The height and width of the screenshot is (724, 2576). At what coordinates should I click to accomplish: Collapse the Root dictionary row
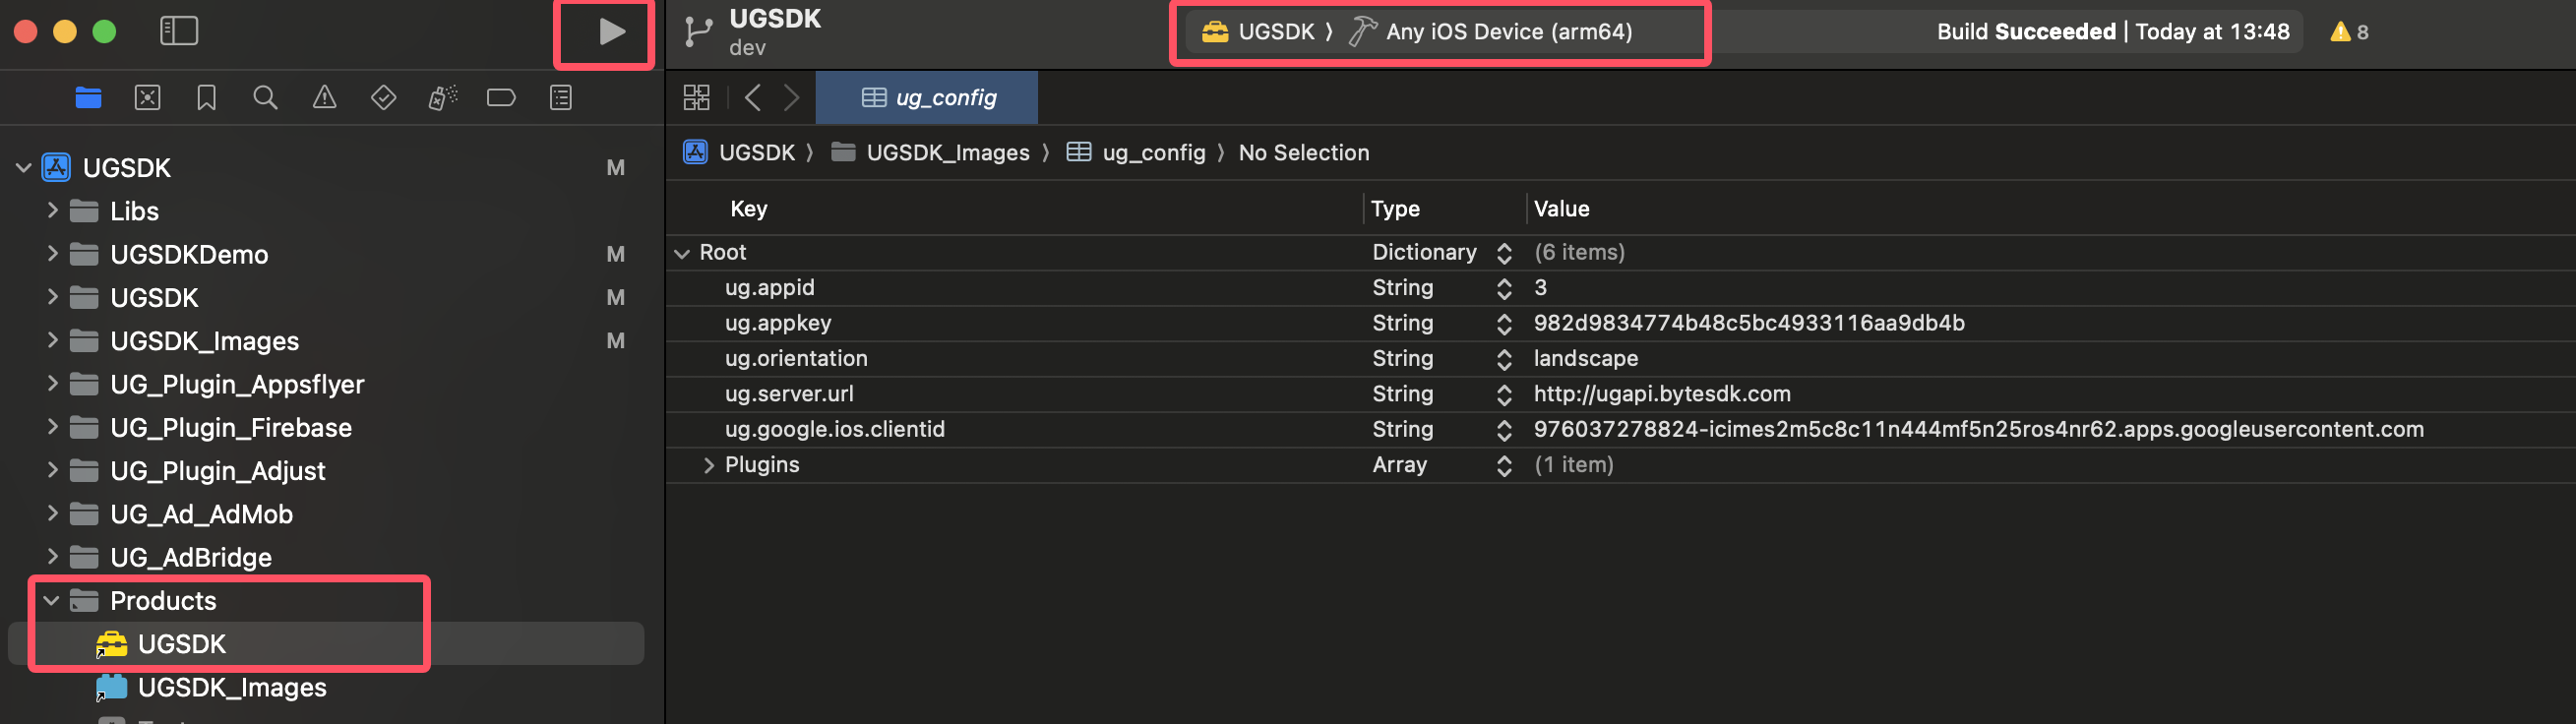pyautogui.click(x=682, y=253)
